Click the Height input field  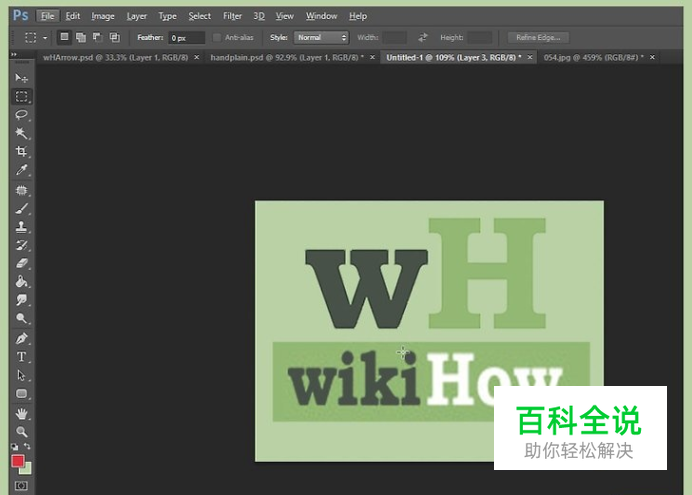[x=480, y=38]
